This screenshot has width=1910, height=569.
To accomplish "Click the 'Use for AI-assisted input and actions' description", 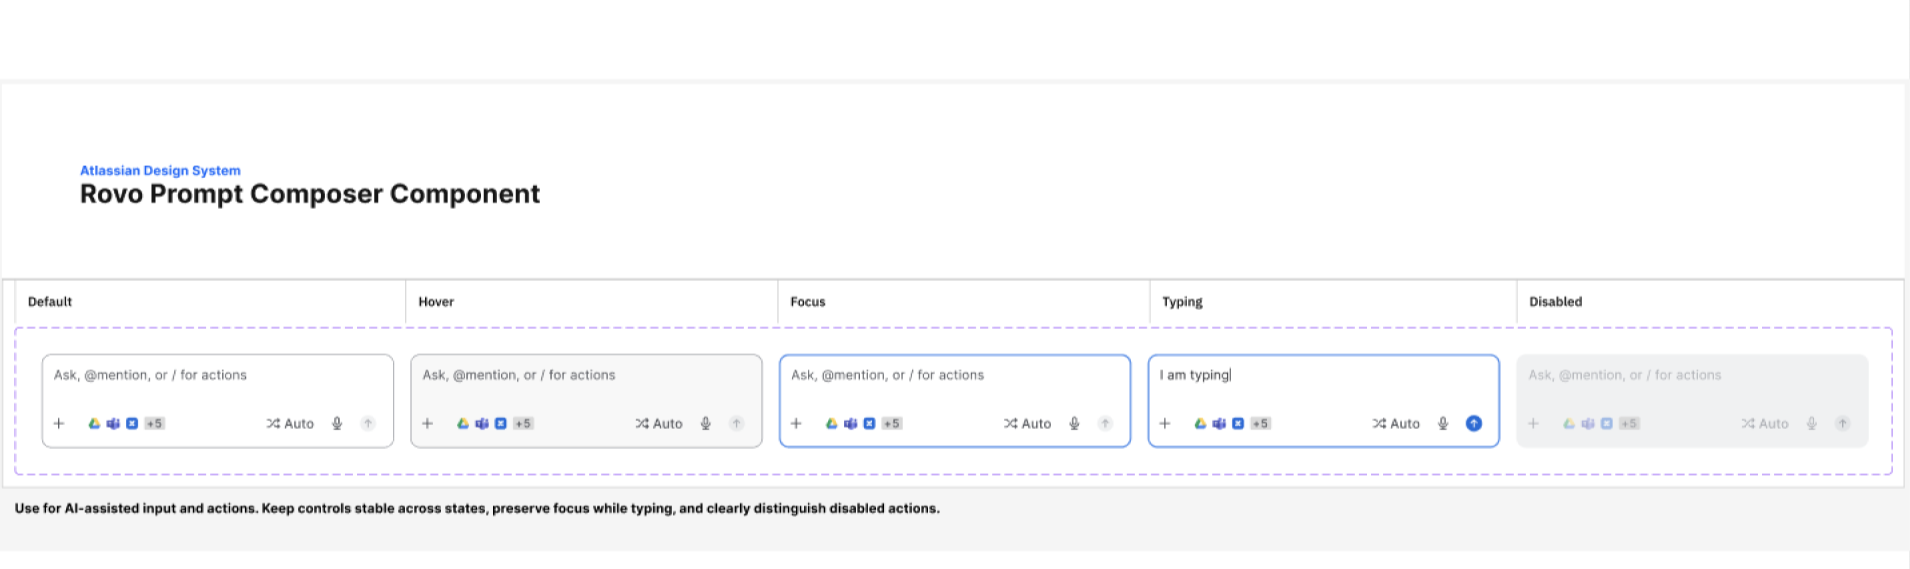I will 477,509.
